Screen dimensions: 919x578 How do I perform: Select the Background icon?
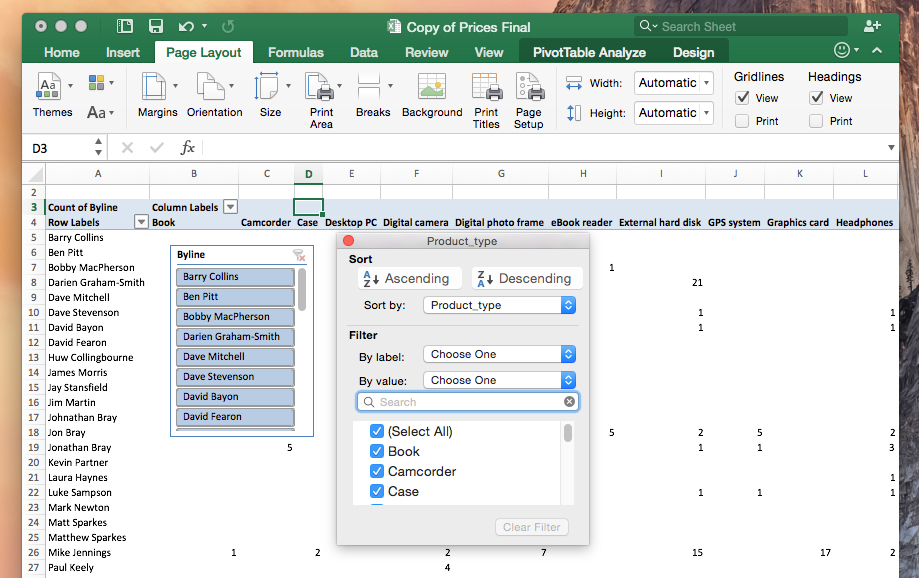[x=431, y=96]
